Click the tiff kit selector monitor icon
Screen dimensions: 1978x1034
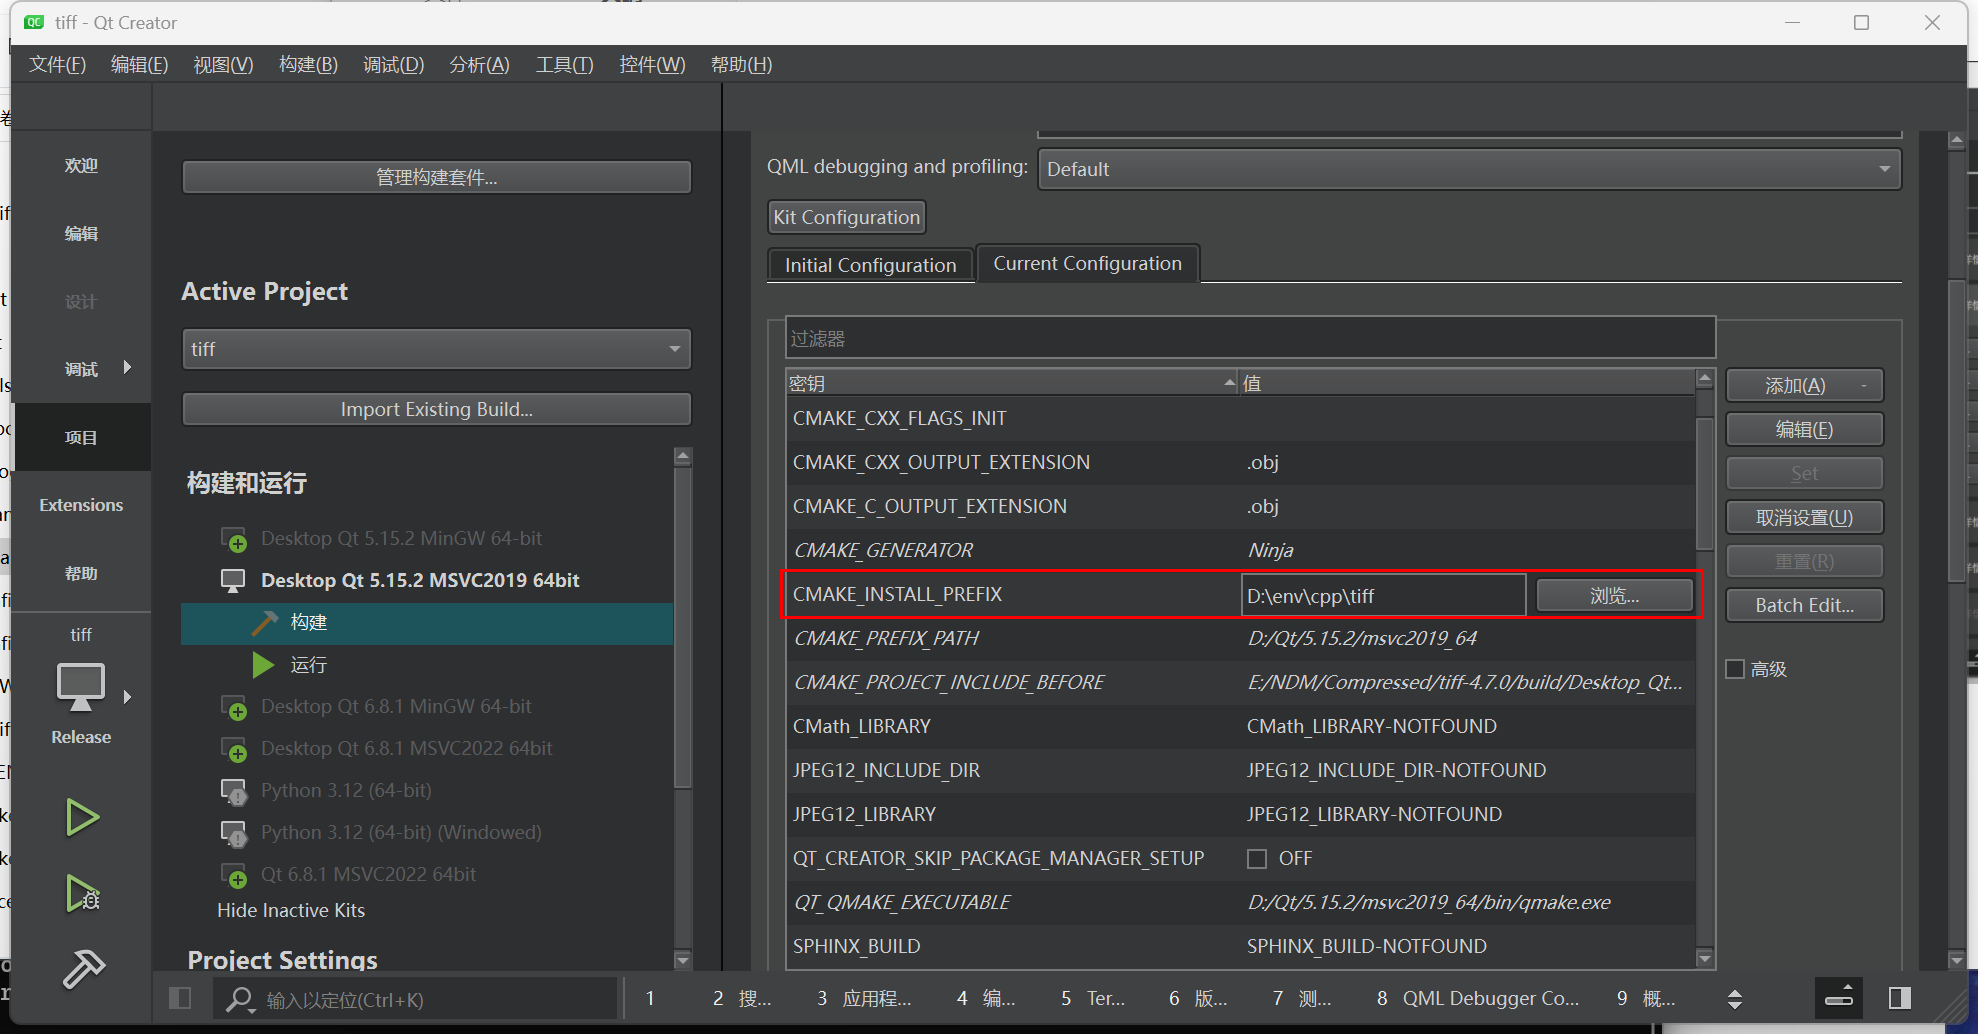coord(81,686)
